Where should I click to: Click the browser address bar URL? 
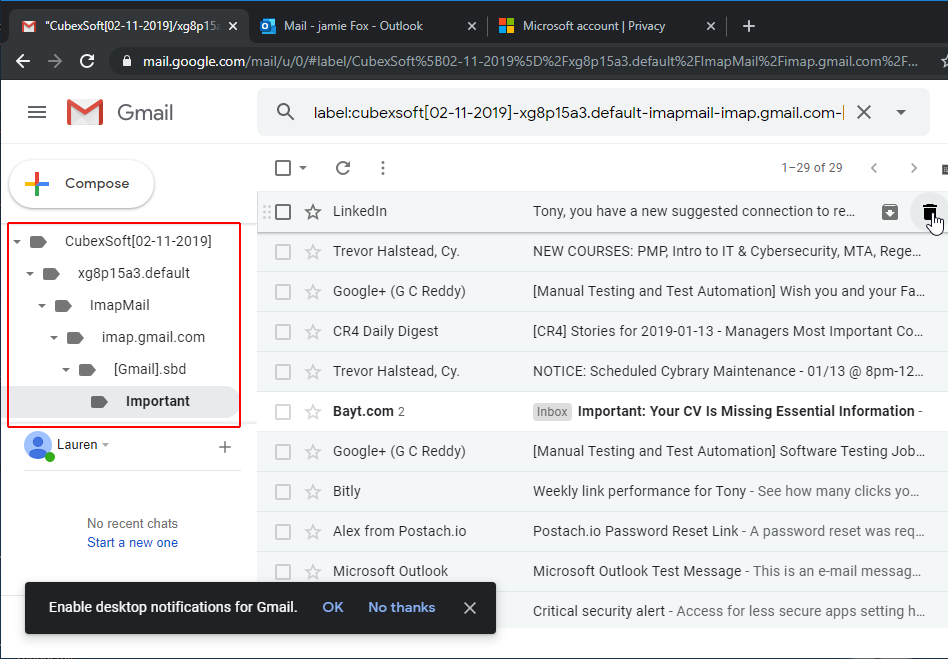point(530,61)
